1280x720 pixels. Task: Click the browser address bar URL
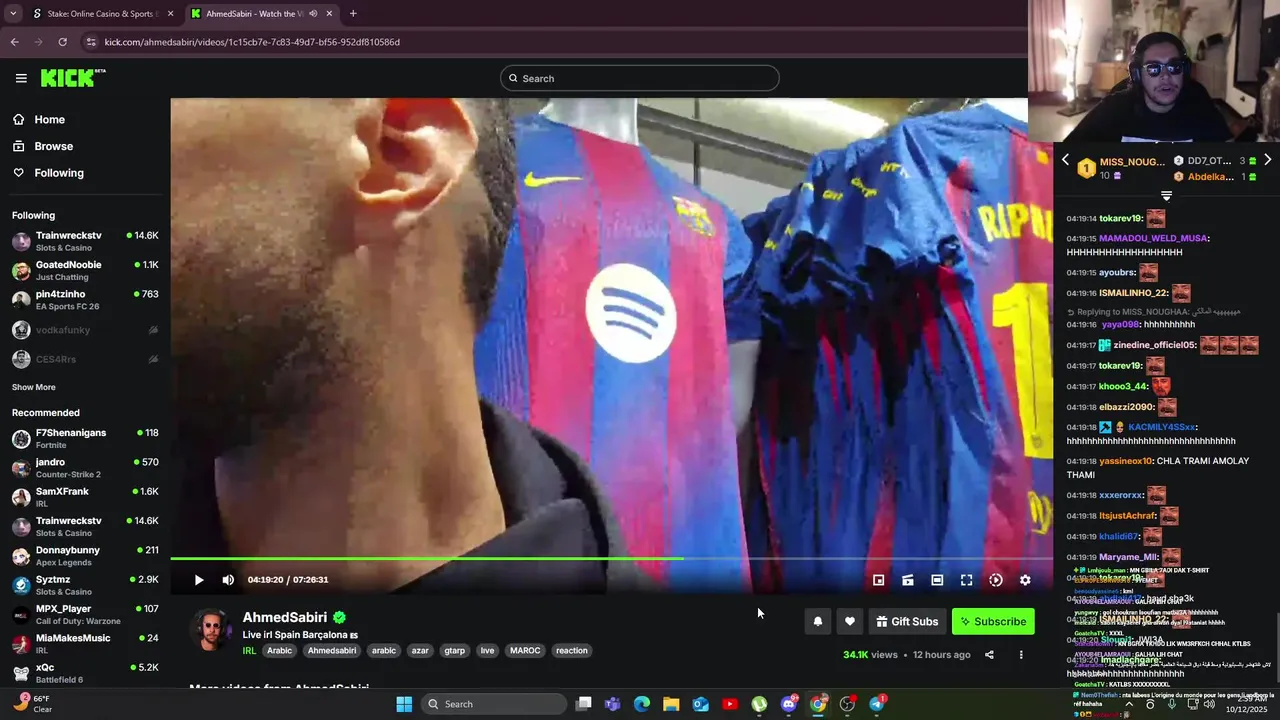click(252, 42)
